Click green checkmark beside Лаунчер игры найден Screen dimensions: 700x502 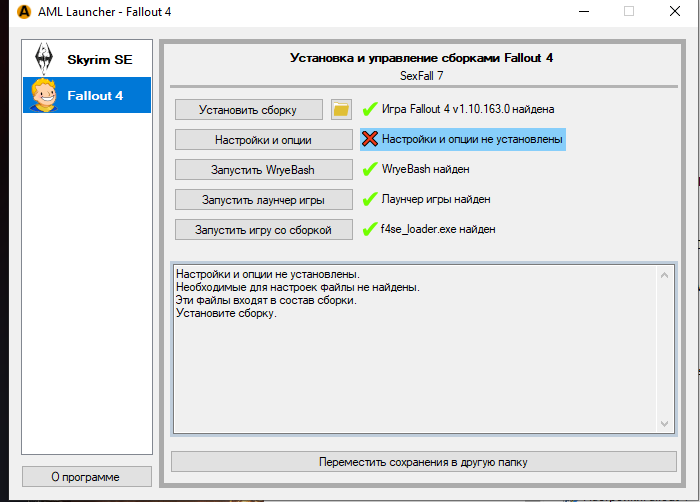(x=370, y=199)
